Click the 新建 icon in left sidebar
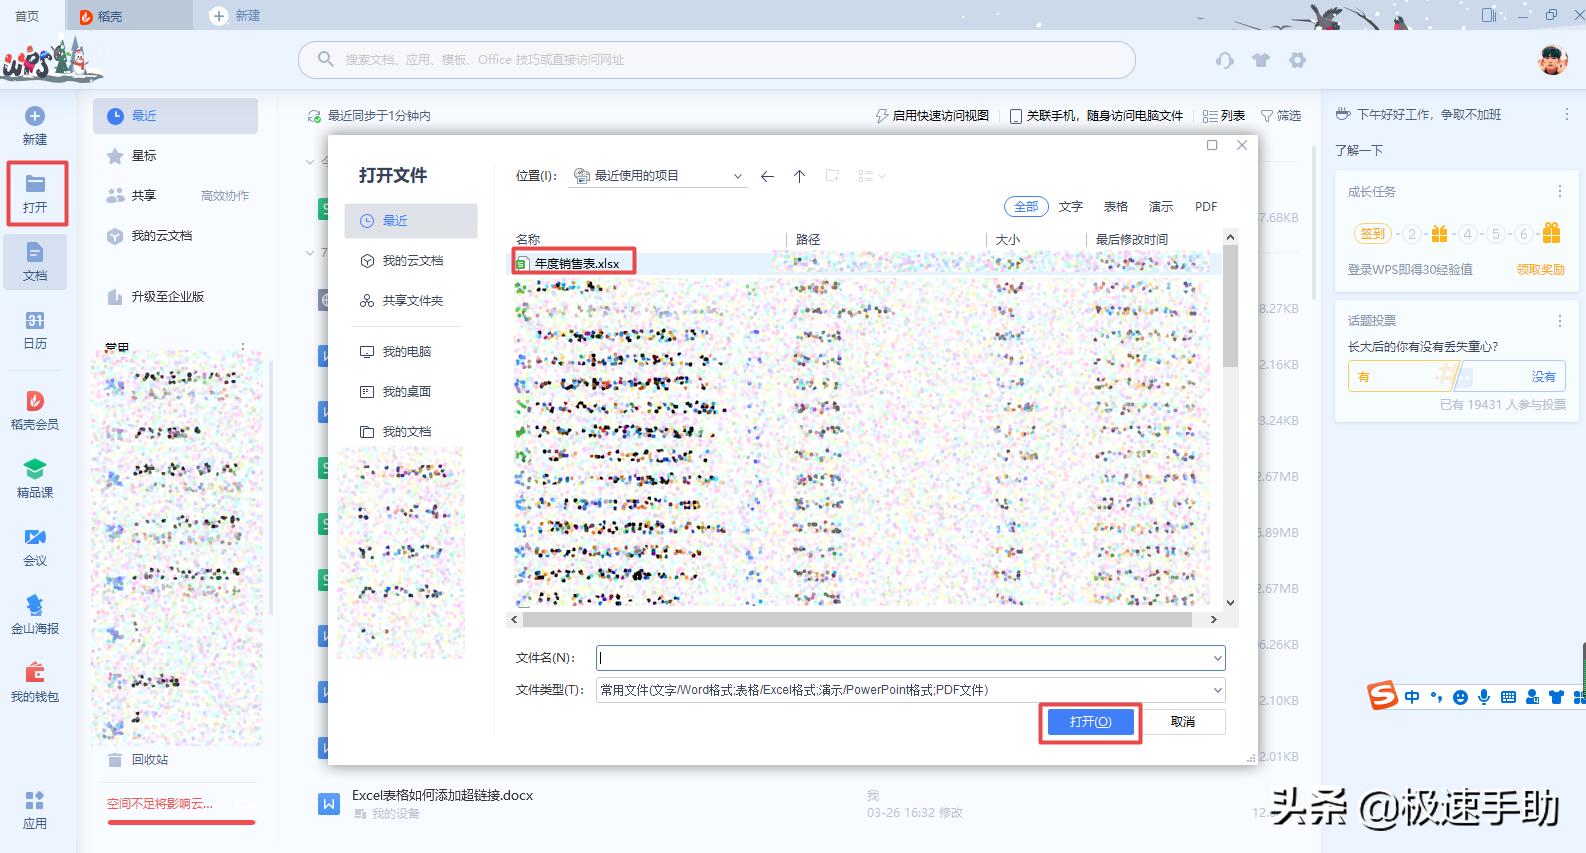This screenshot has height=853, width=1586. click(35, 126)
